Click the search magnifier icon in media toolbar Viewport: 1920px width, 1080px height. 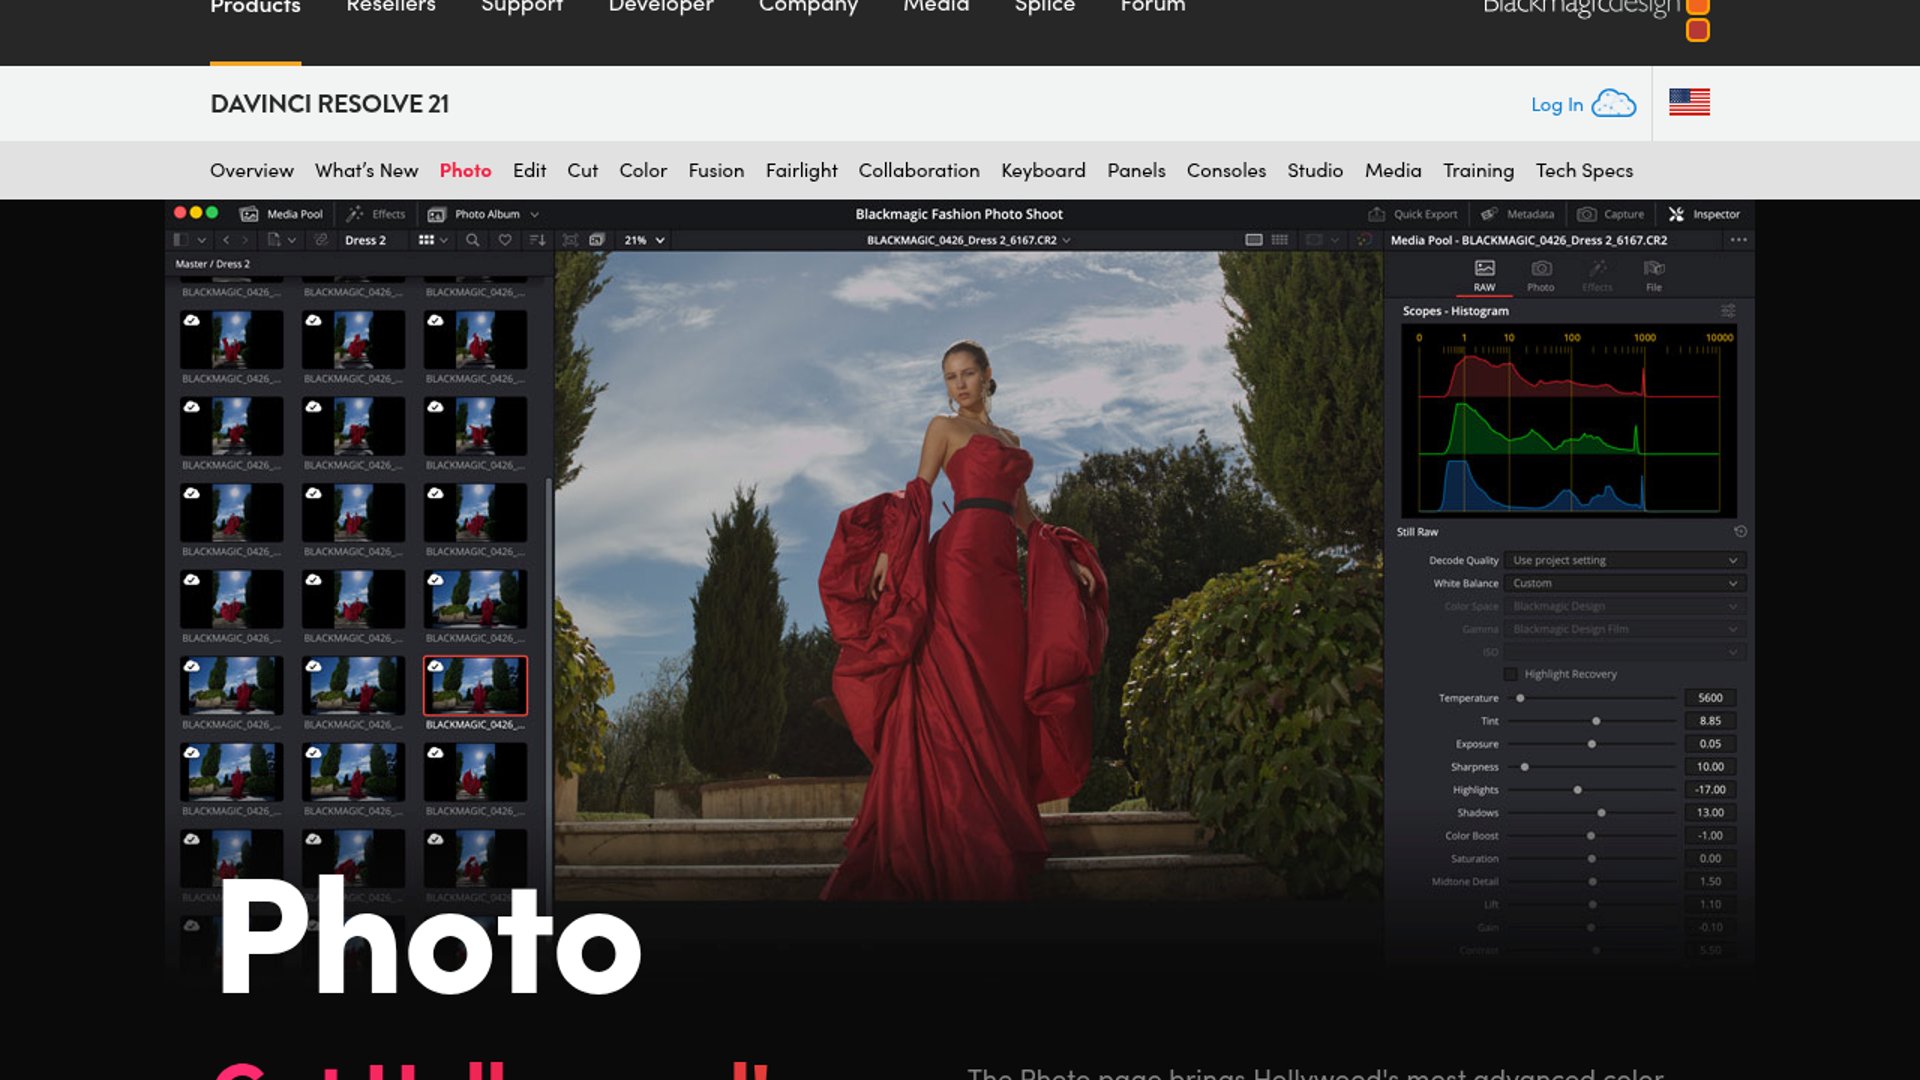coord(472,240)
